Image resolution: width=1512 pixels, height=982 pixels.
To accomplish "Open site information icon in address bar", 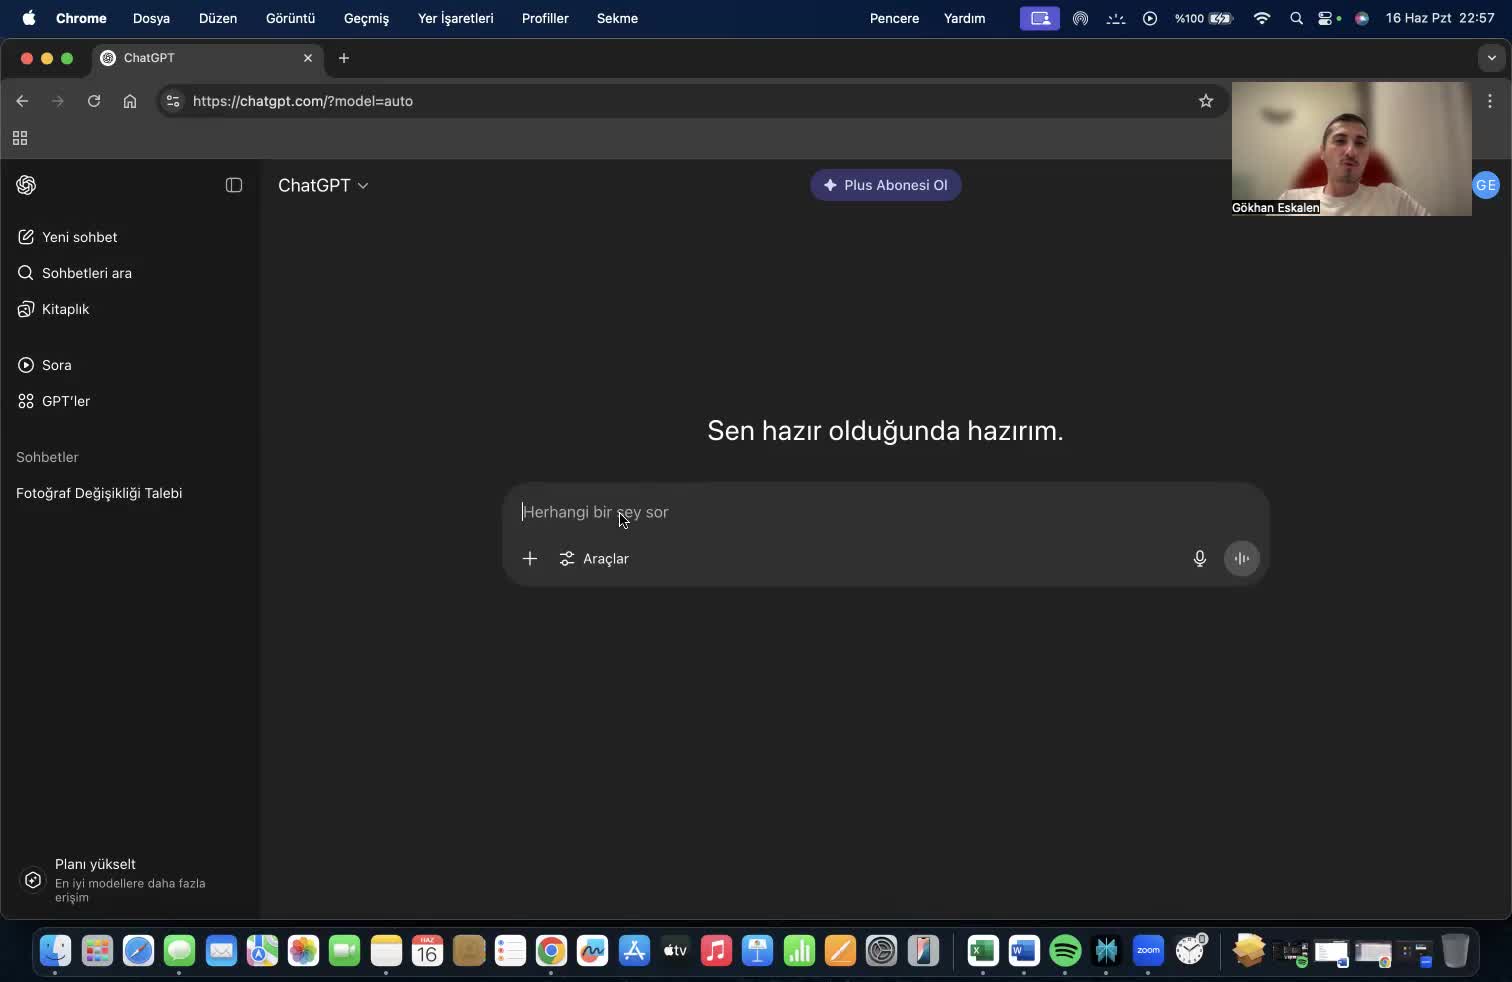I will click(173, 101).
